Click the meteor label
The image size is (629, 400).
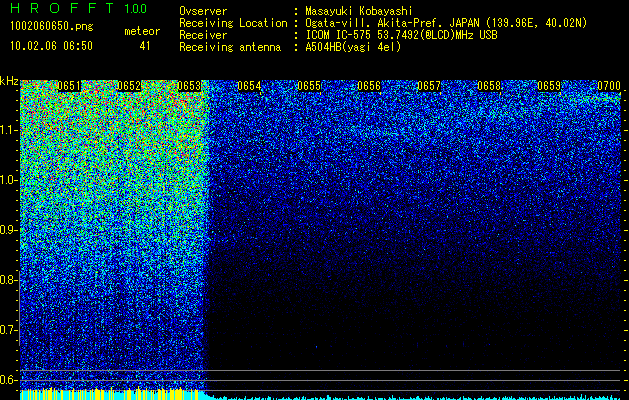(x=142, y=31)
